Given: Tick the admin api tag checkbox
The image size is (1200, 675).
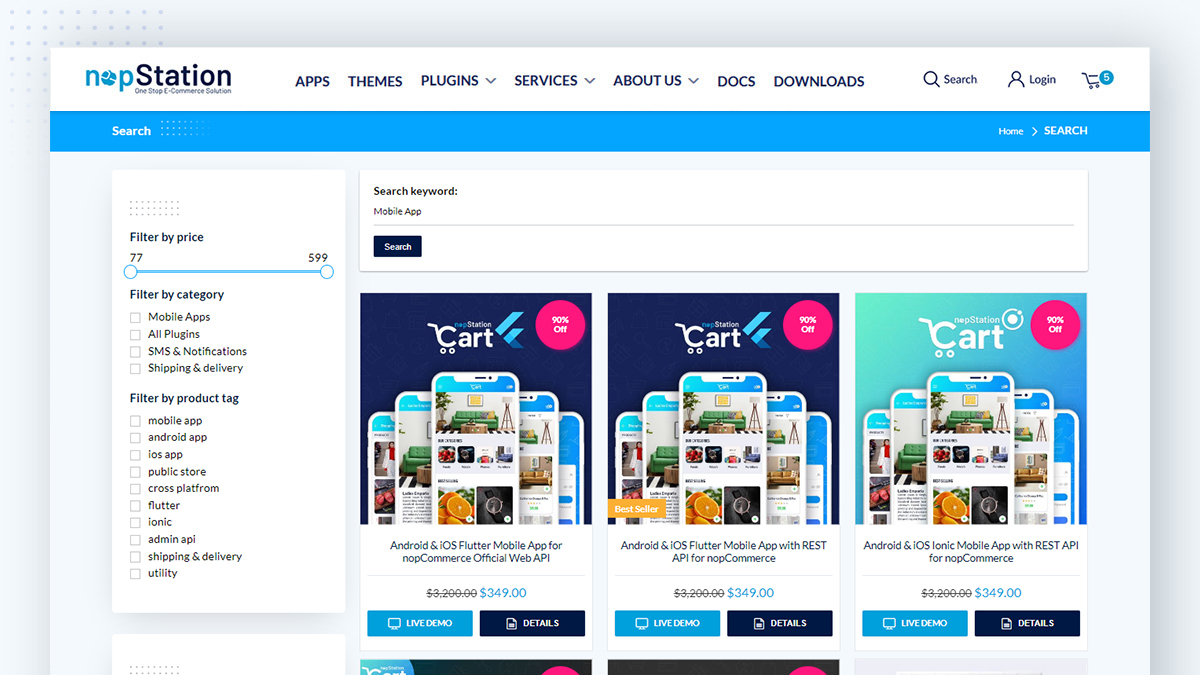Looking at the screenshot, I should tap(135, 540).
